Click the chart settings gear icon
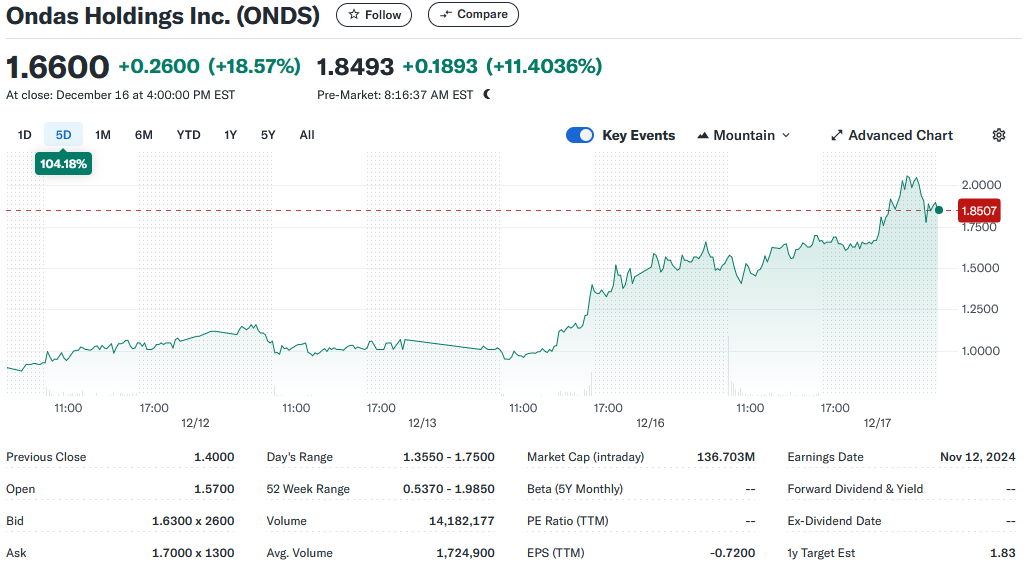The height and width of the screenshot is (574, 1036). [998, 135]
